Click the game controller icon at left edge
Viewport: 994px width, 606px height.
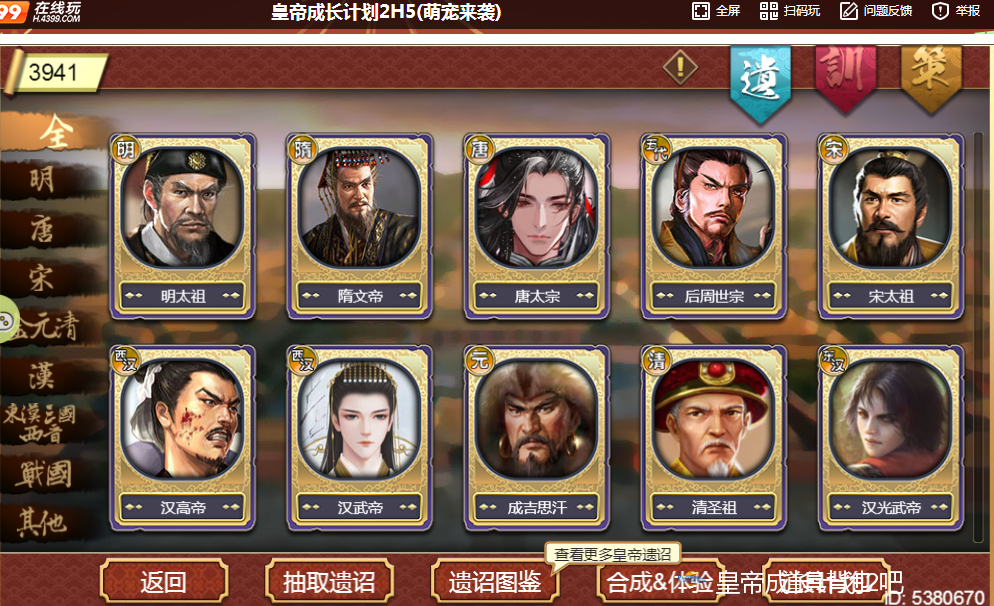click(8, 320)
